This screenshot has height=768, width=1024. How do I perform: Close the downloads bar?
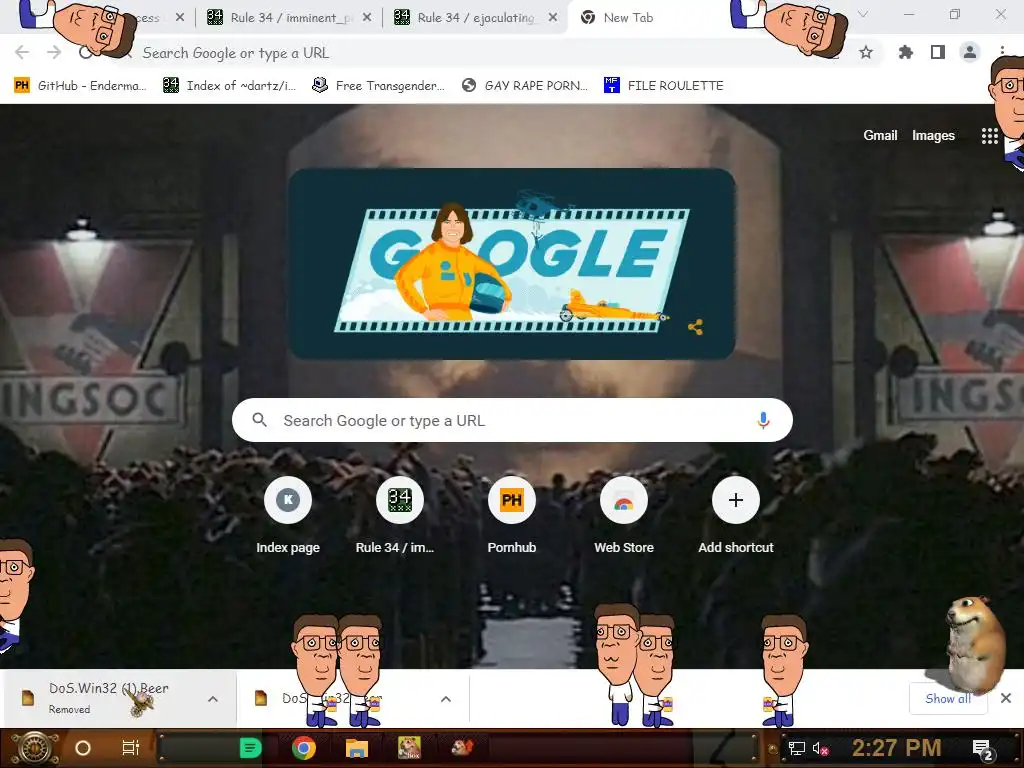(x=1006, y=699)
